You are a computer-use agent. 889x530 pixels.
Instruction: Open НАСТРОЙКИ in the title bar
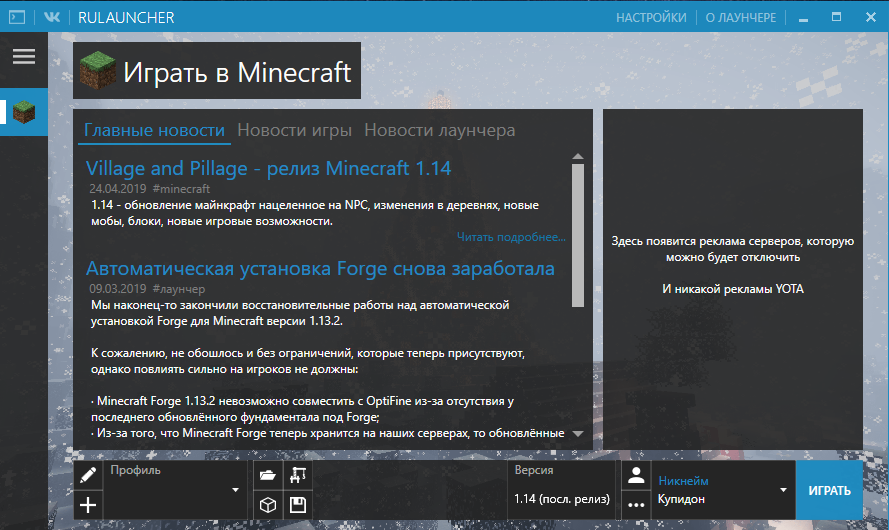click(x=651, y=18)
